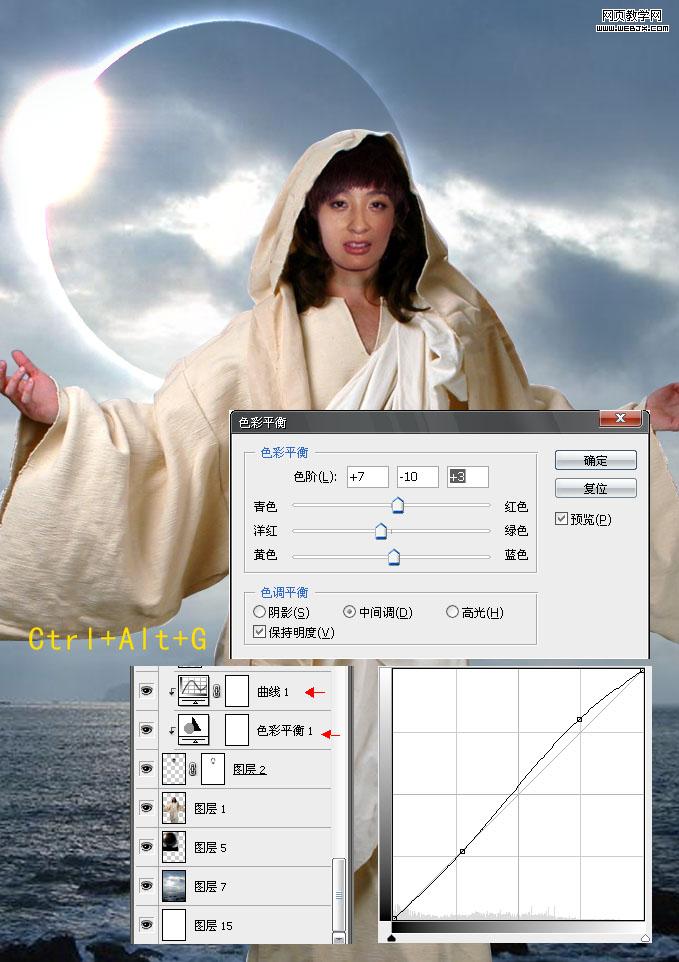The height and width of the screenshot is (962, 679).
Task: Hide the 图层 1 layer
Action: coord(146,807)
